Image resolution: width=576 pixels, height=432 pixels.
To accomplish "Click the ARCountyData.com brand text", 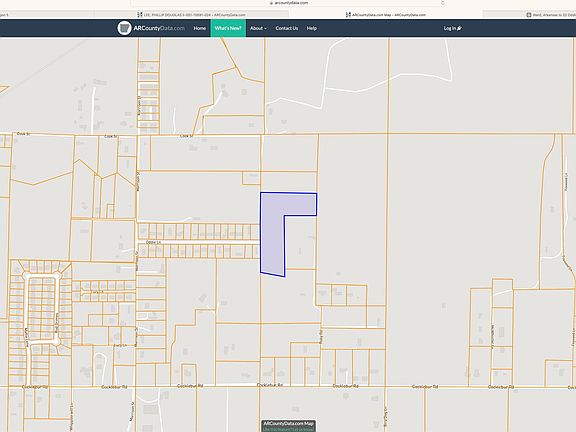I will click(x=159, y=28).
